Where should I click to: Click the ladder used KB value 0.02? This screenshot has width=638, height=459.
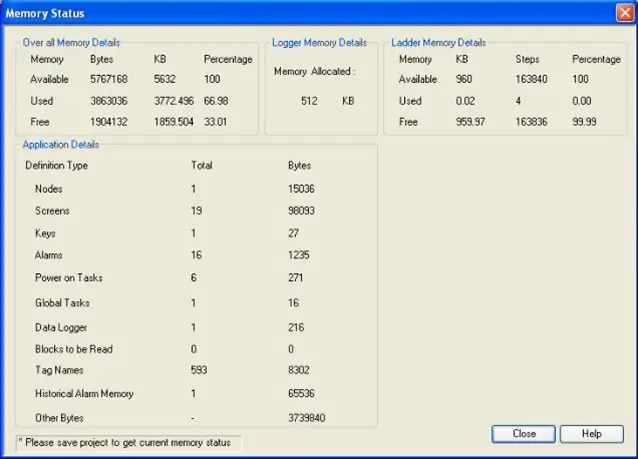(465, 101)
